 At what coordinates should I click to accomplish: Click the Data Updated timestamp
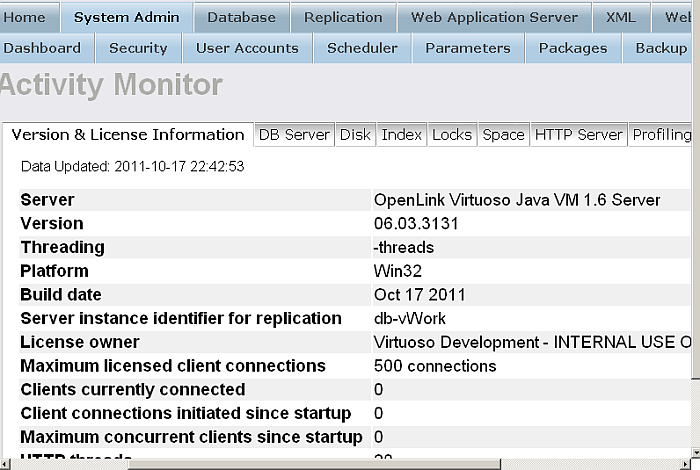[x=133, y=166]
